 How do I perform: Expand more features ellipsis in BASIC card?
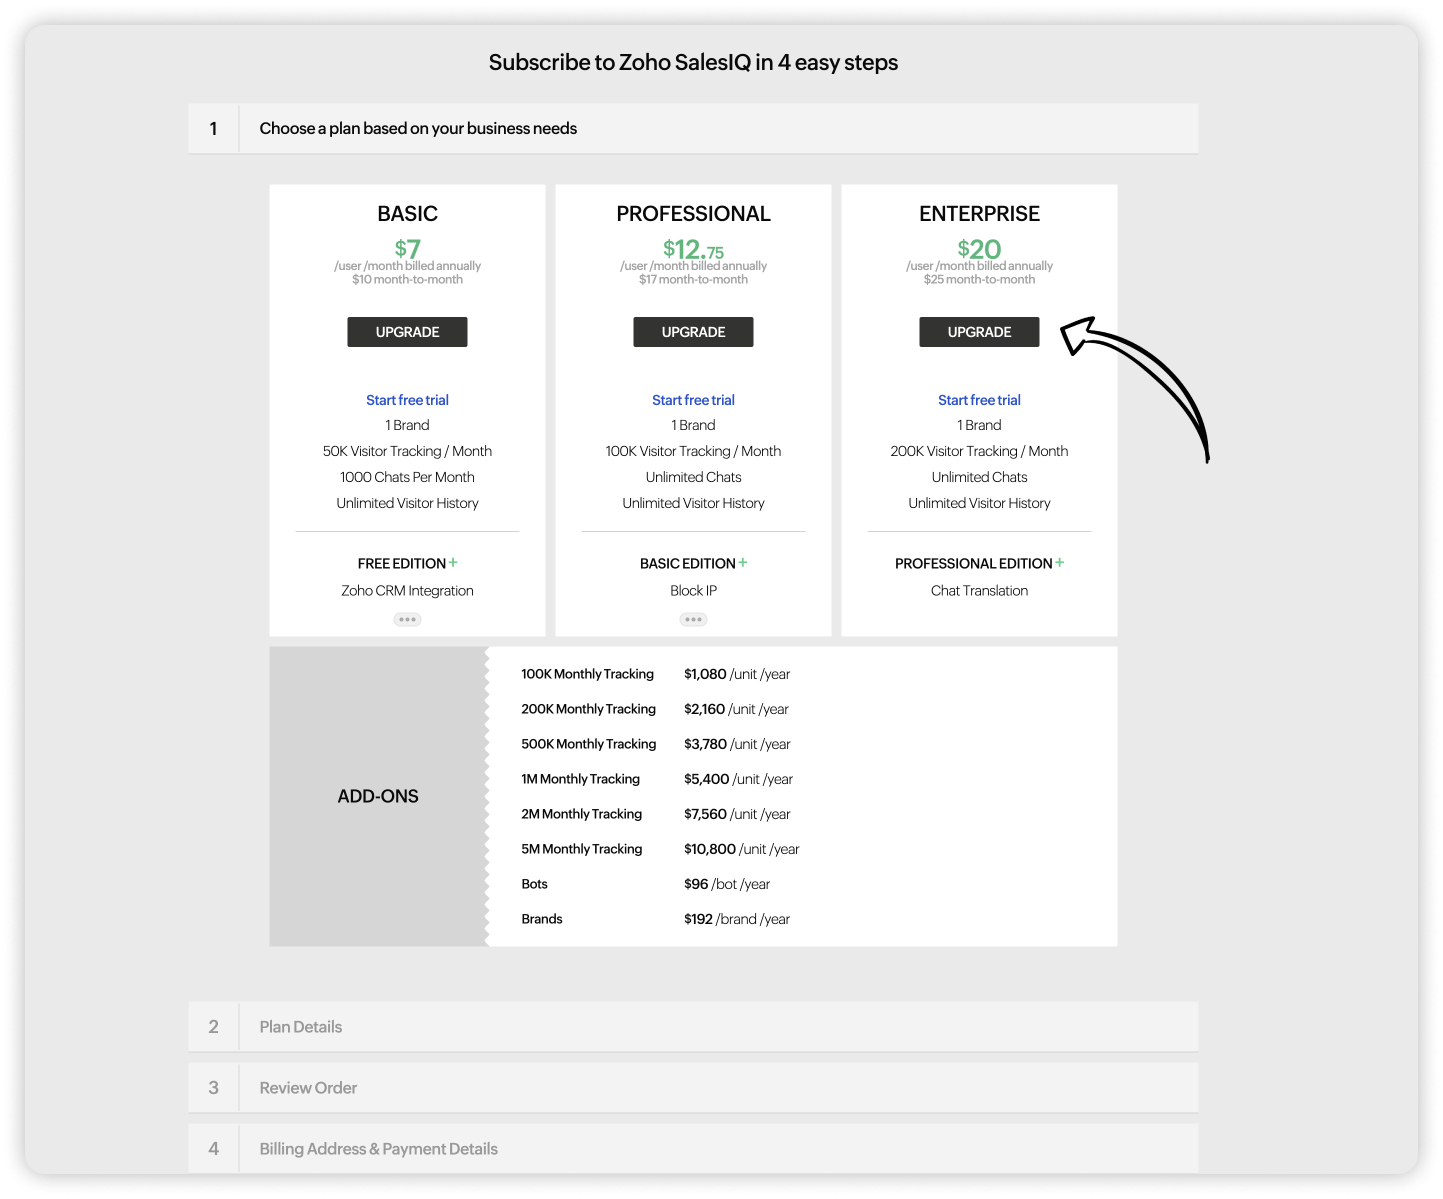[407, 619]
